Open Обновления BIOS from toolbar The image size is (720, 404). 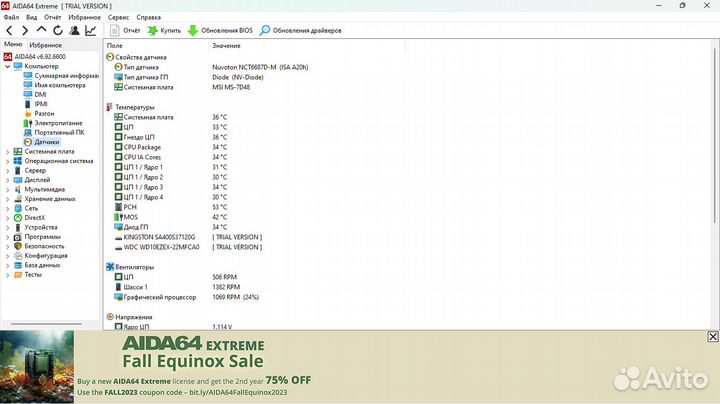point(220,30)
